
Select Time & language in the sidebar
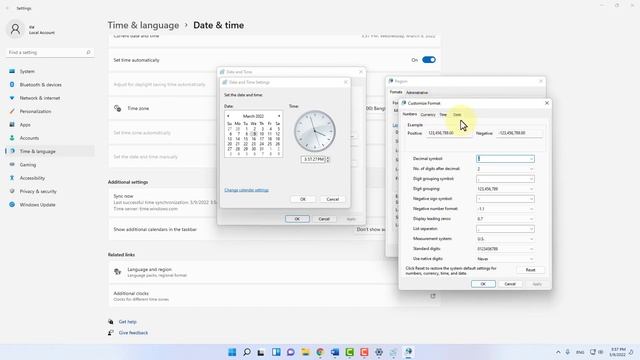[50, 151]
